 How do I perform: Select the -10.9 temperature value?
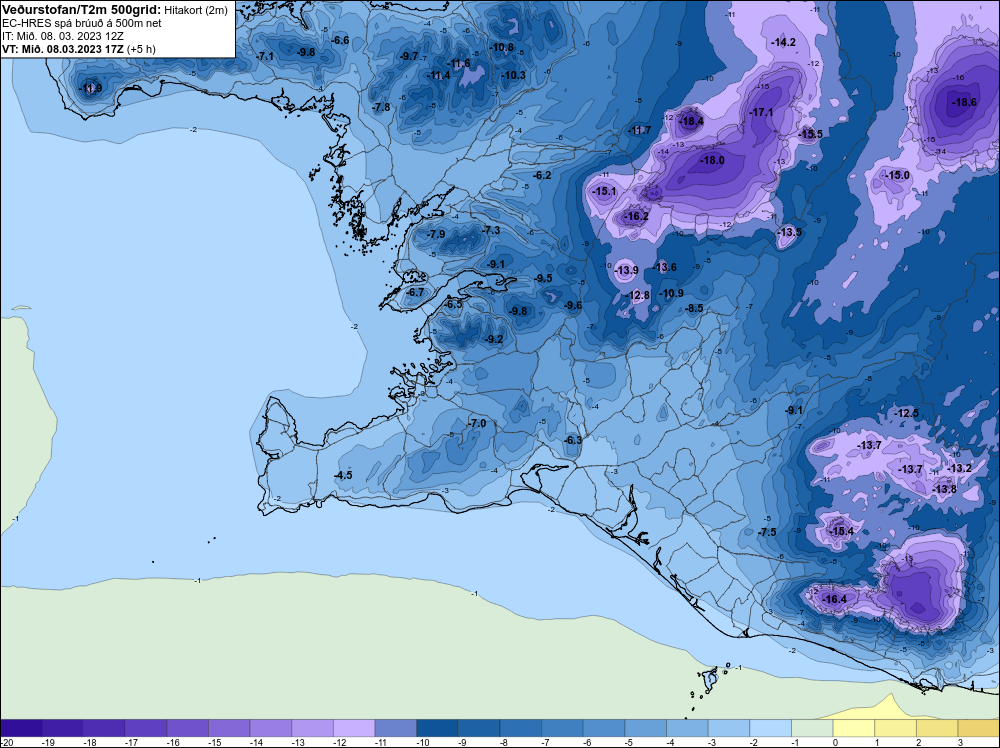coord(672,293)
